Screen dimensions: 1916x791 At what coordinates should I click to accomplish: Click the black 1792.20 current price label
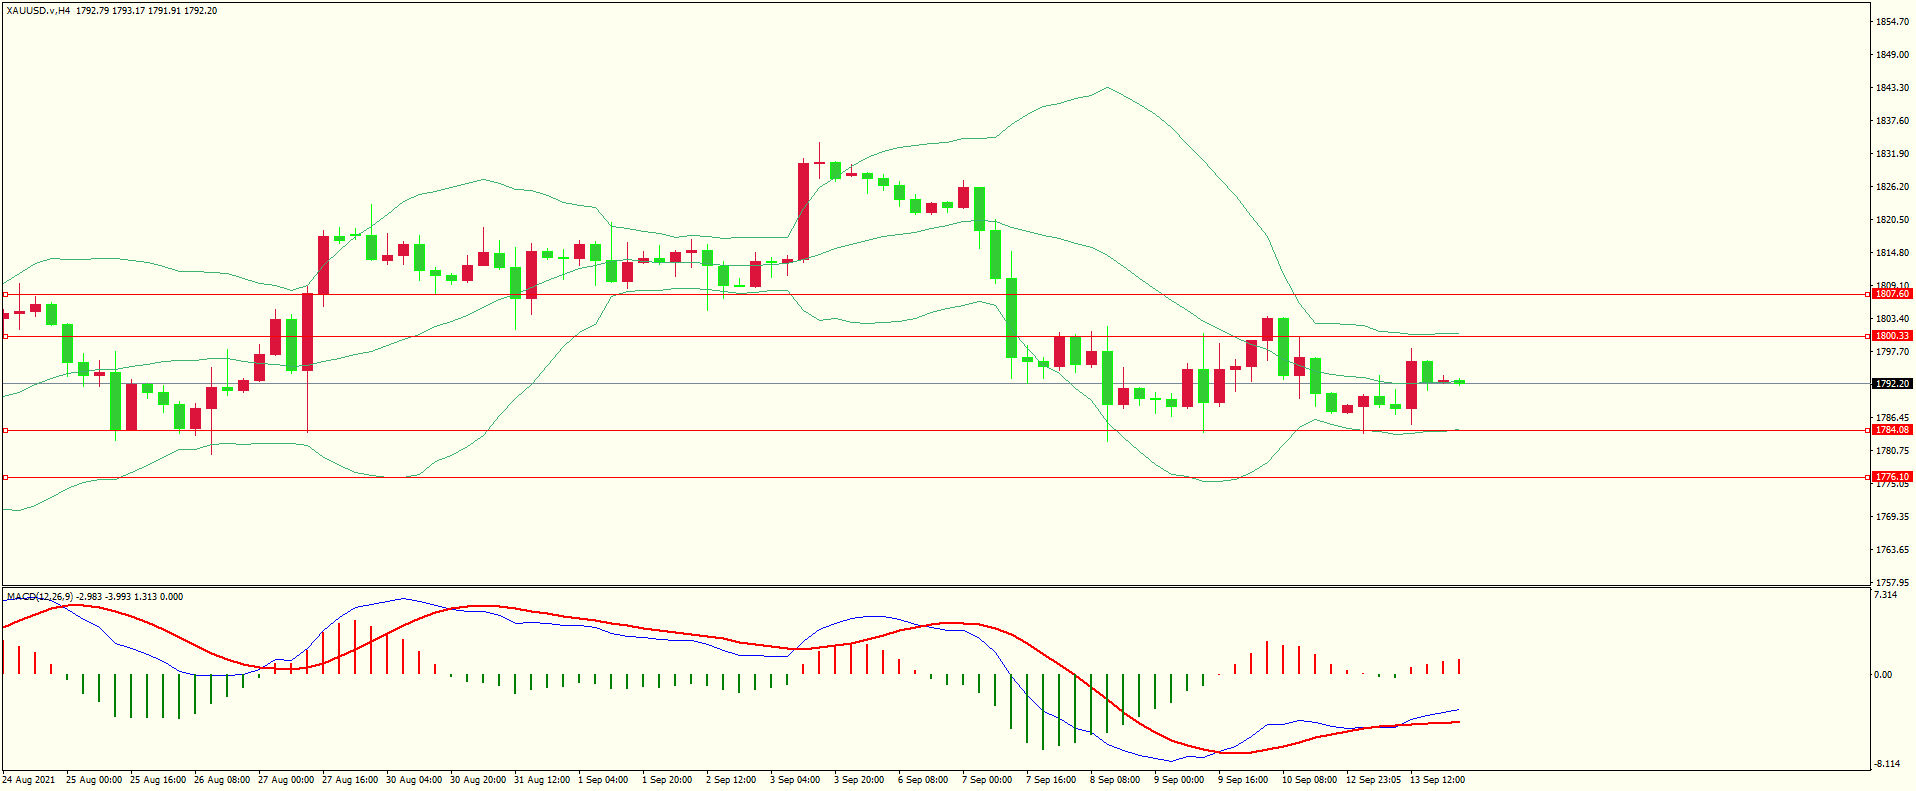click(1892, 384)
